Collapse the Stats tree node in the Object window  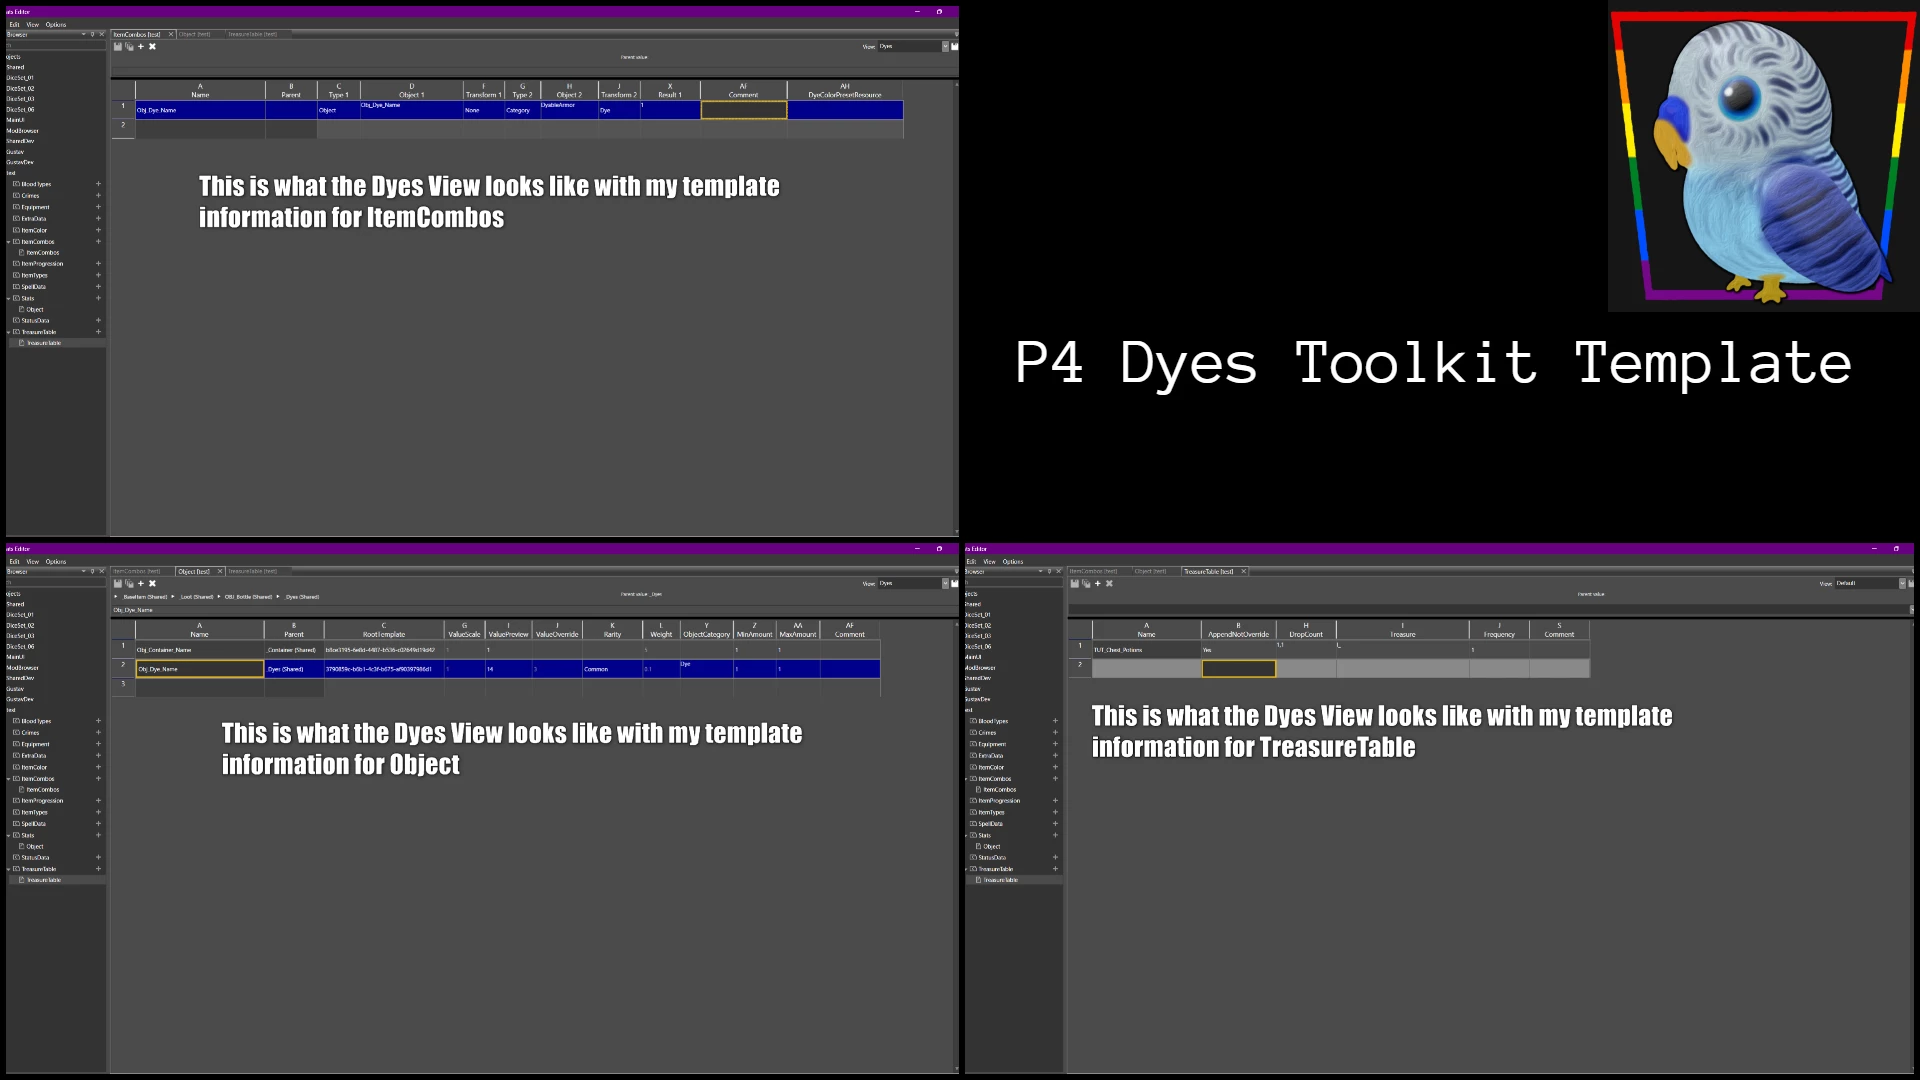9,835
